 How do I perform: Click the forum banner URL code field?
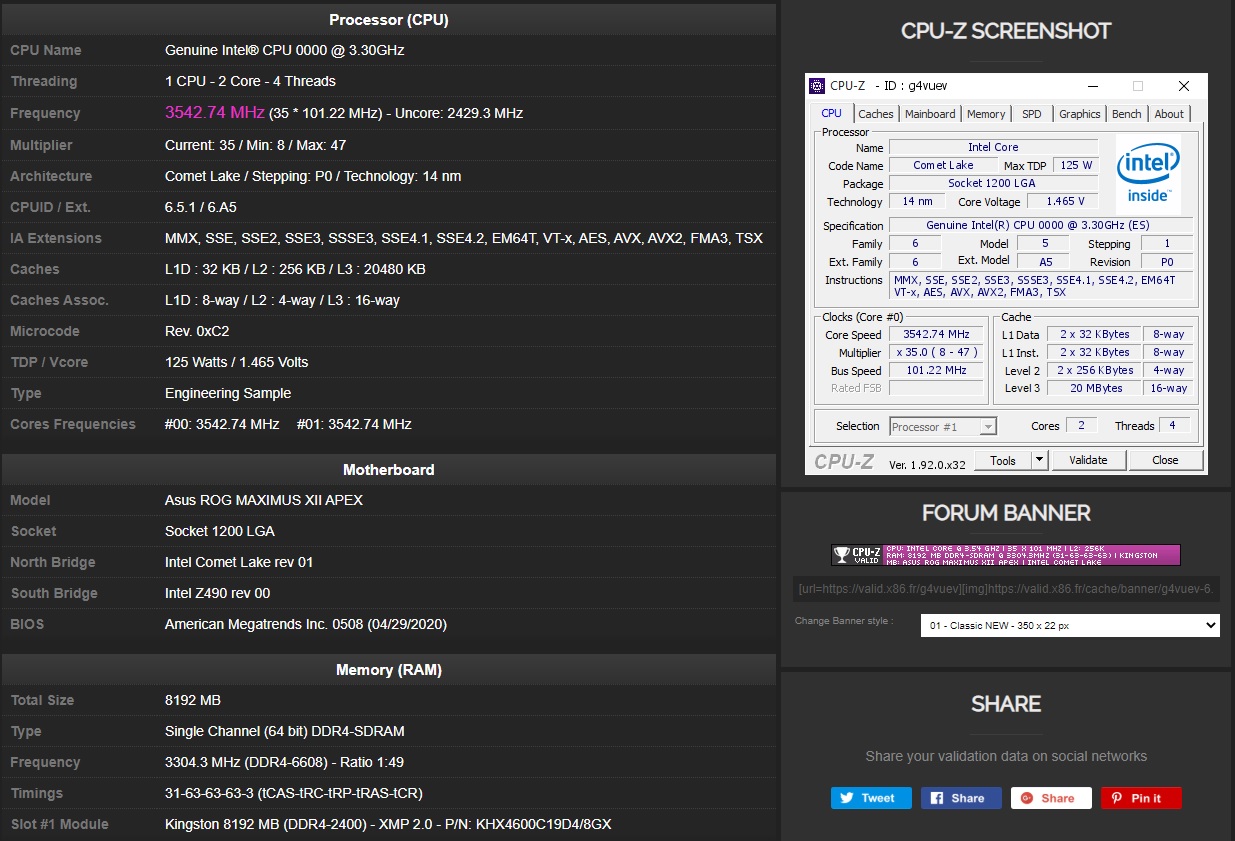[1006, 589]
